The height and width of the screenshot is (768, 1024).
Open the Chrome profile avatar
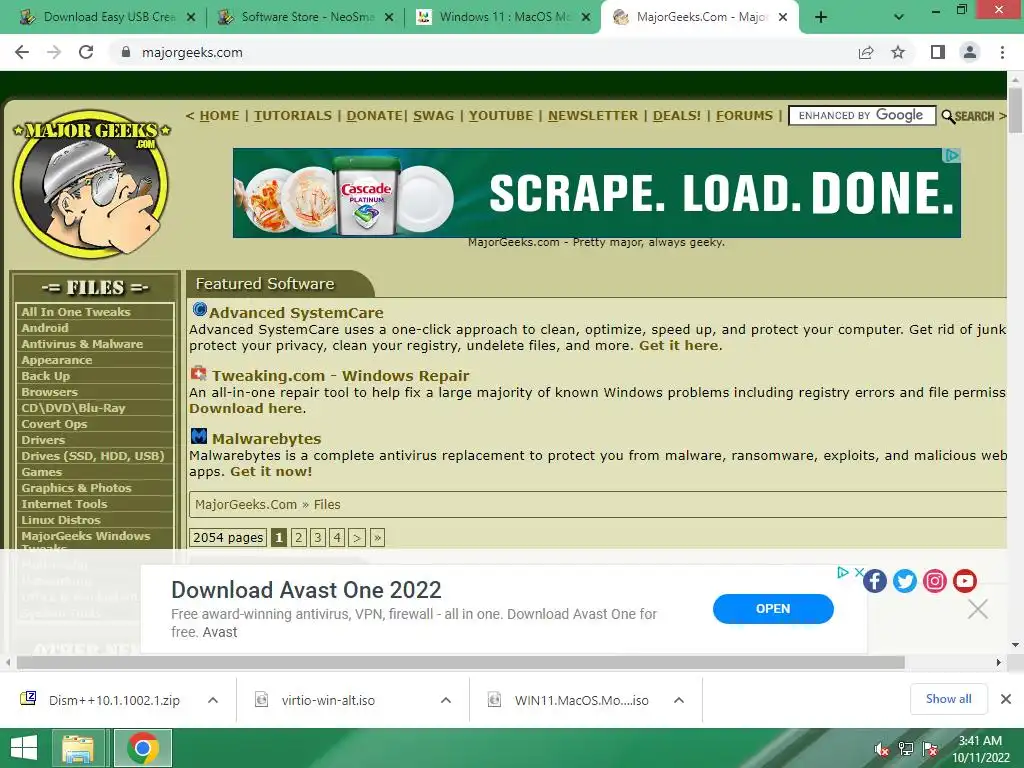coord(970,52)
